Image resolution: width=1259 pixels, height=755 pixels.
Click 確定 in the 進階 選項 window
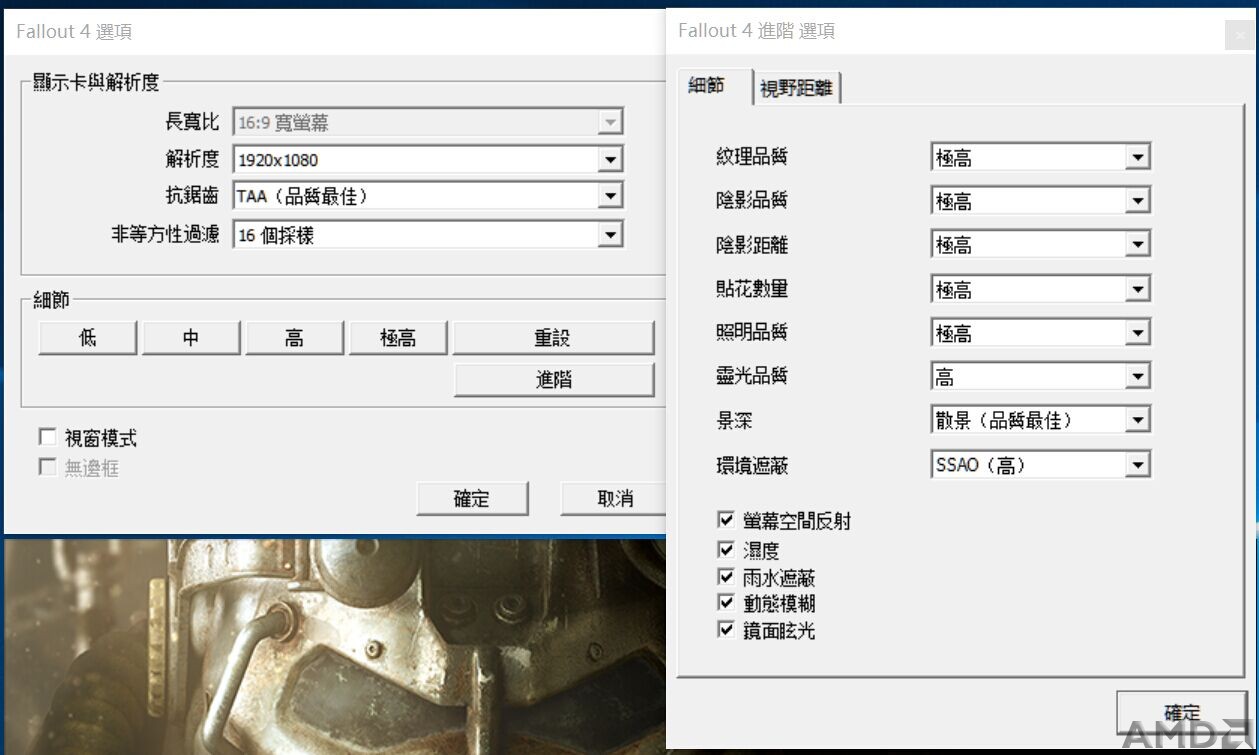[1182, 712]
